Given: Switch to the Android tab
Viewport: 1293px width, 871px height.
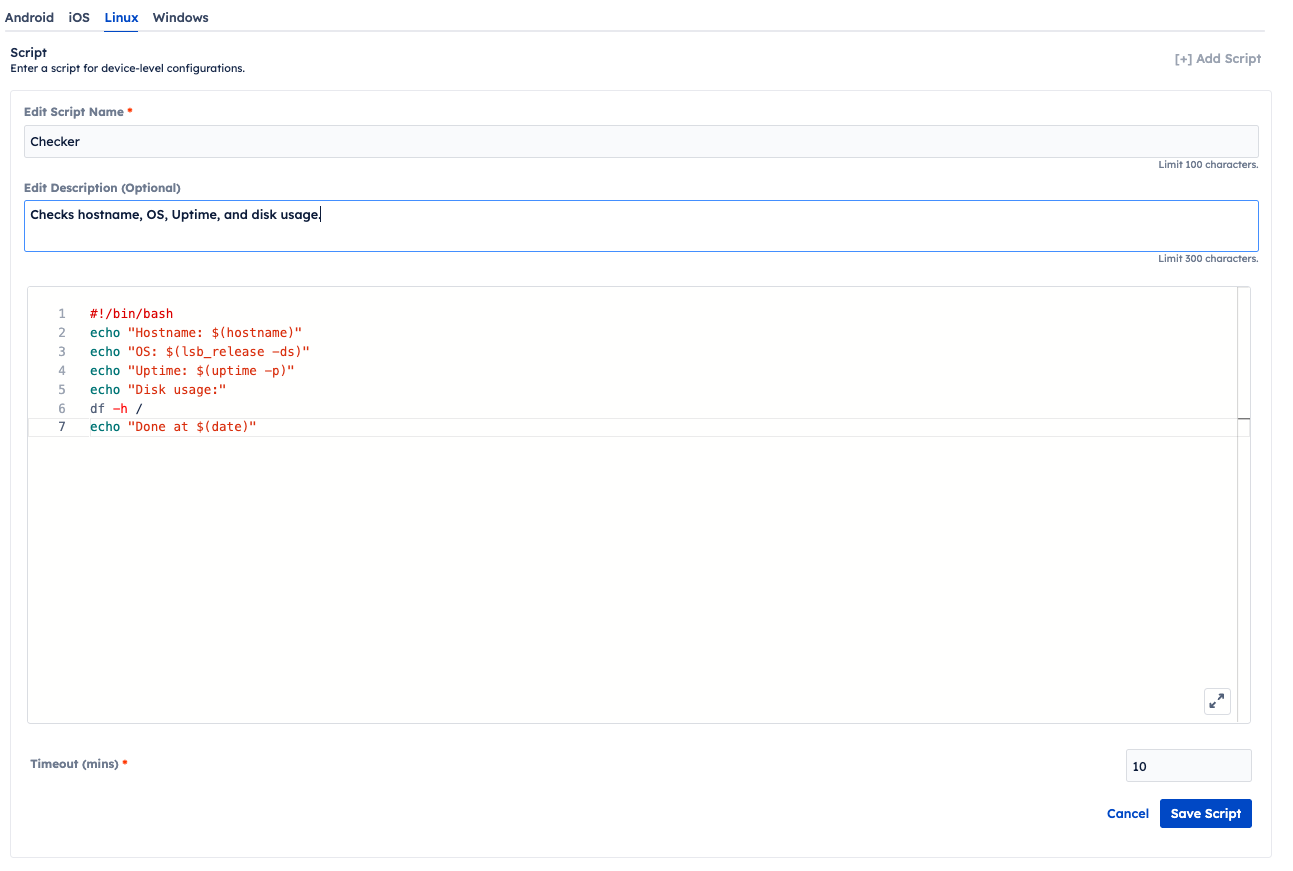Looking at the screenshot, I should pyautogui.click(x=29, y=17).
